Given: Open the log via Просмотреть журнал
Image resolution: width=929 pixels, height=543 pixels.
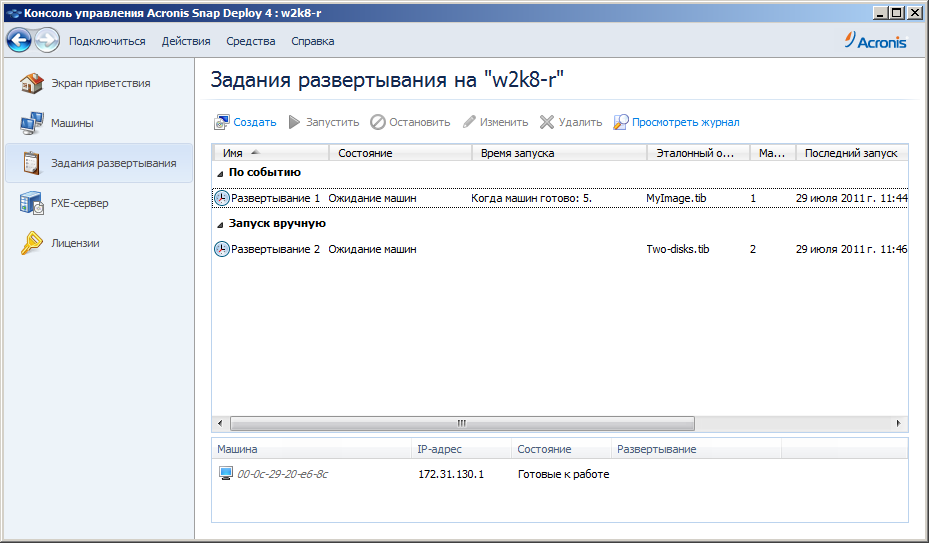Looking at the screenshot, I should point(685,122).
